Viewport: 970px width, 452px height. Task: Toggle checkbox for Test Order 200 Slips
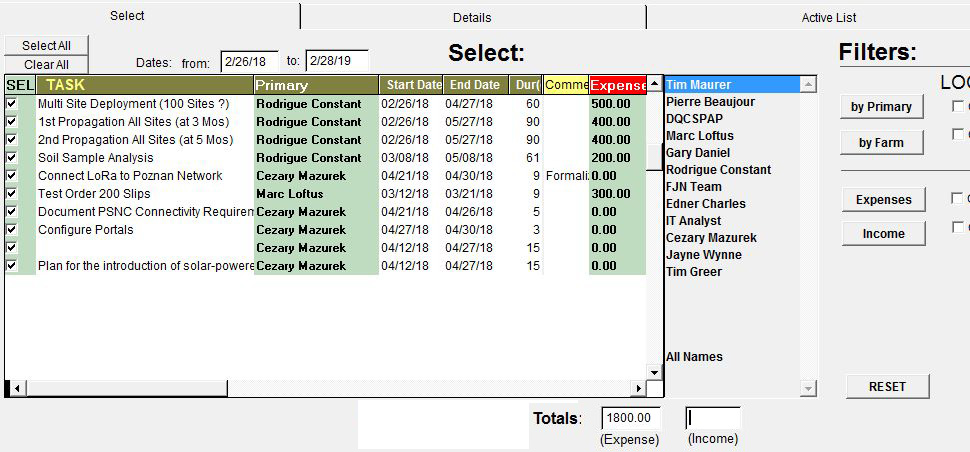[12, 194]
